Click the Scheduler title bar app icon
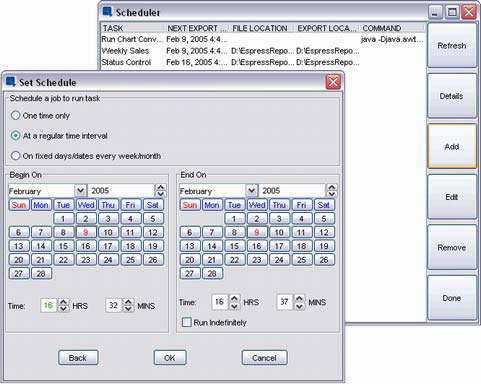481x384 pixels. coord(107,12)
